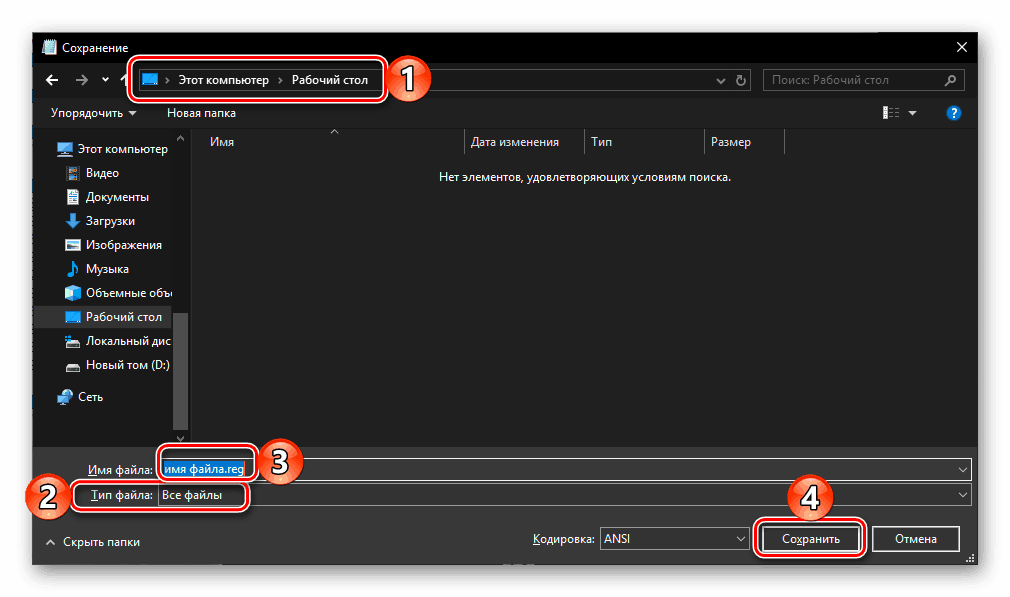The height and width of the screenshot is (597, 1010).
Task: Click the computer icon in address bar
Action: pos(150,80)
